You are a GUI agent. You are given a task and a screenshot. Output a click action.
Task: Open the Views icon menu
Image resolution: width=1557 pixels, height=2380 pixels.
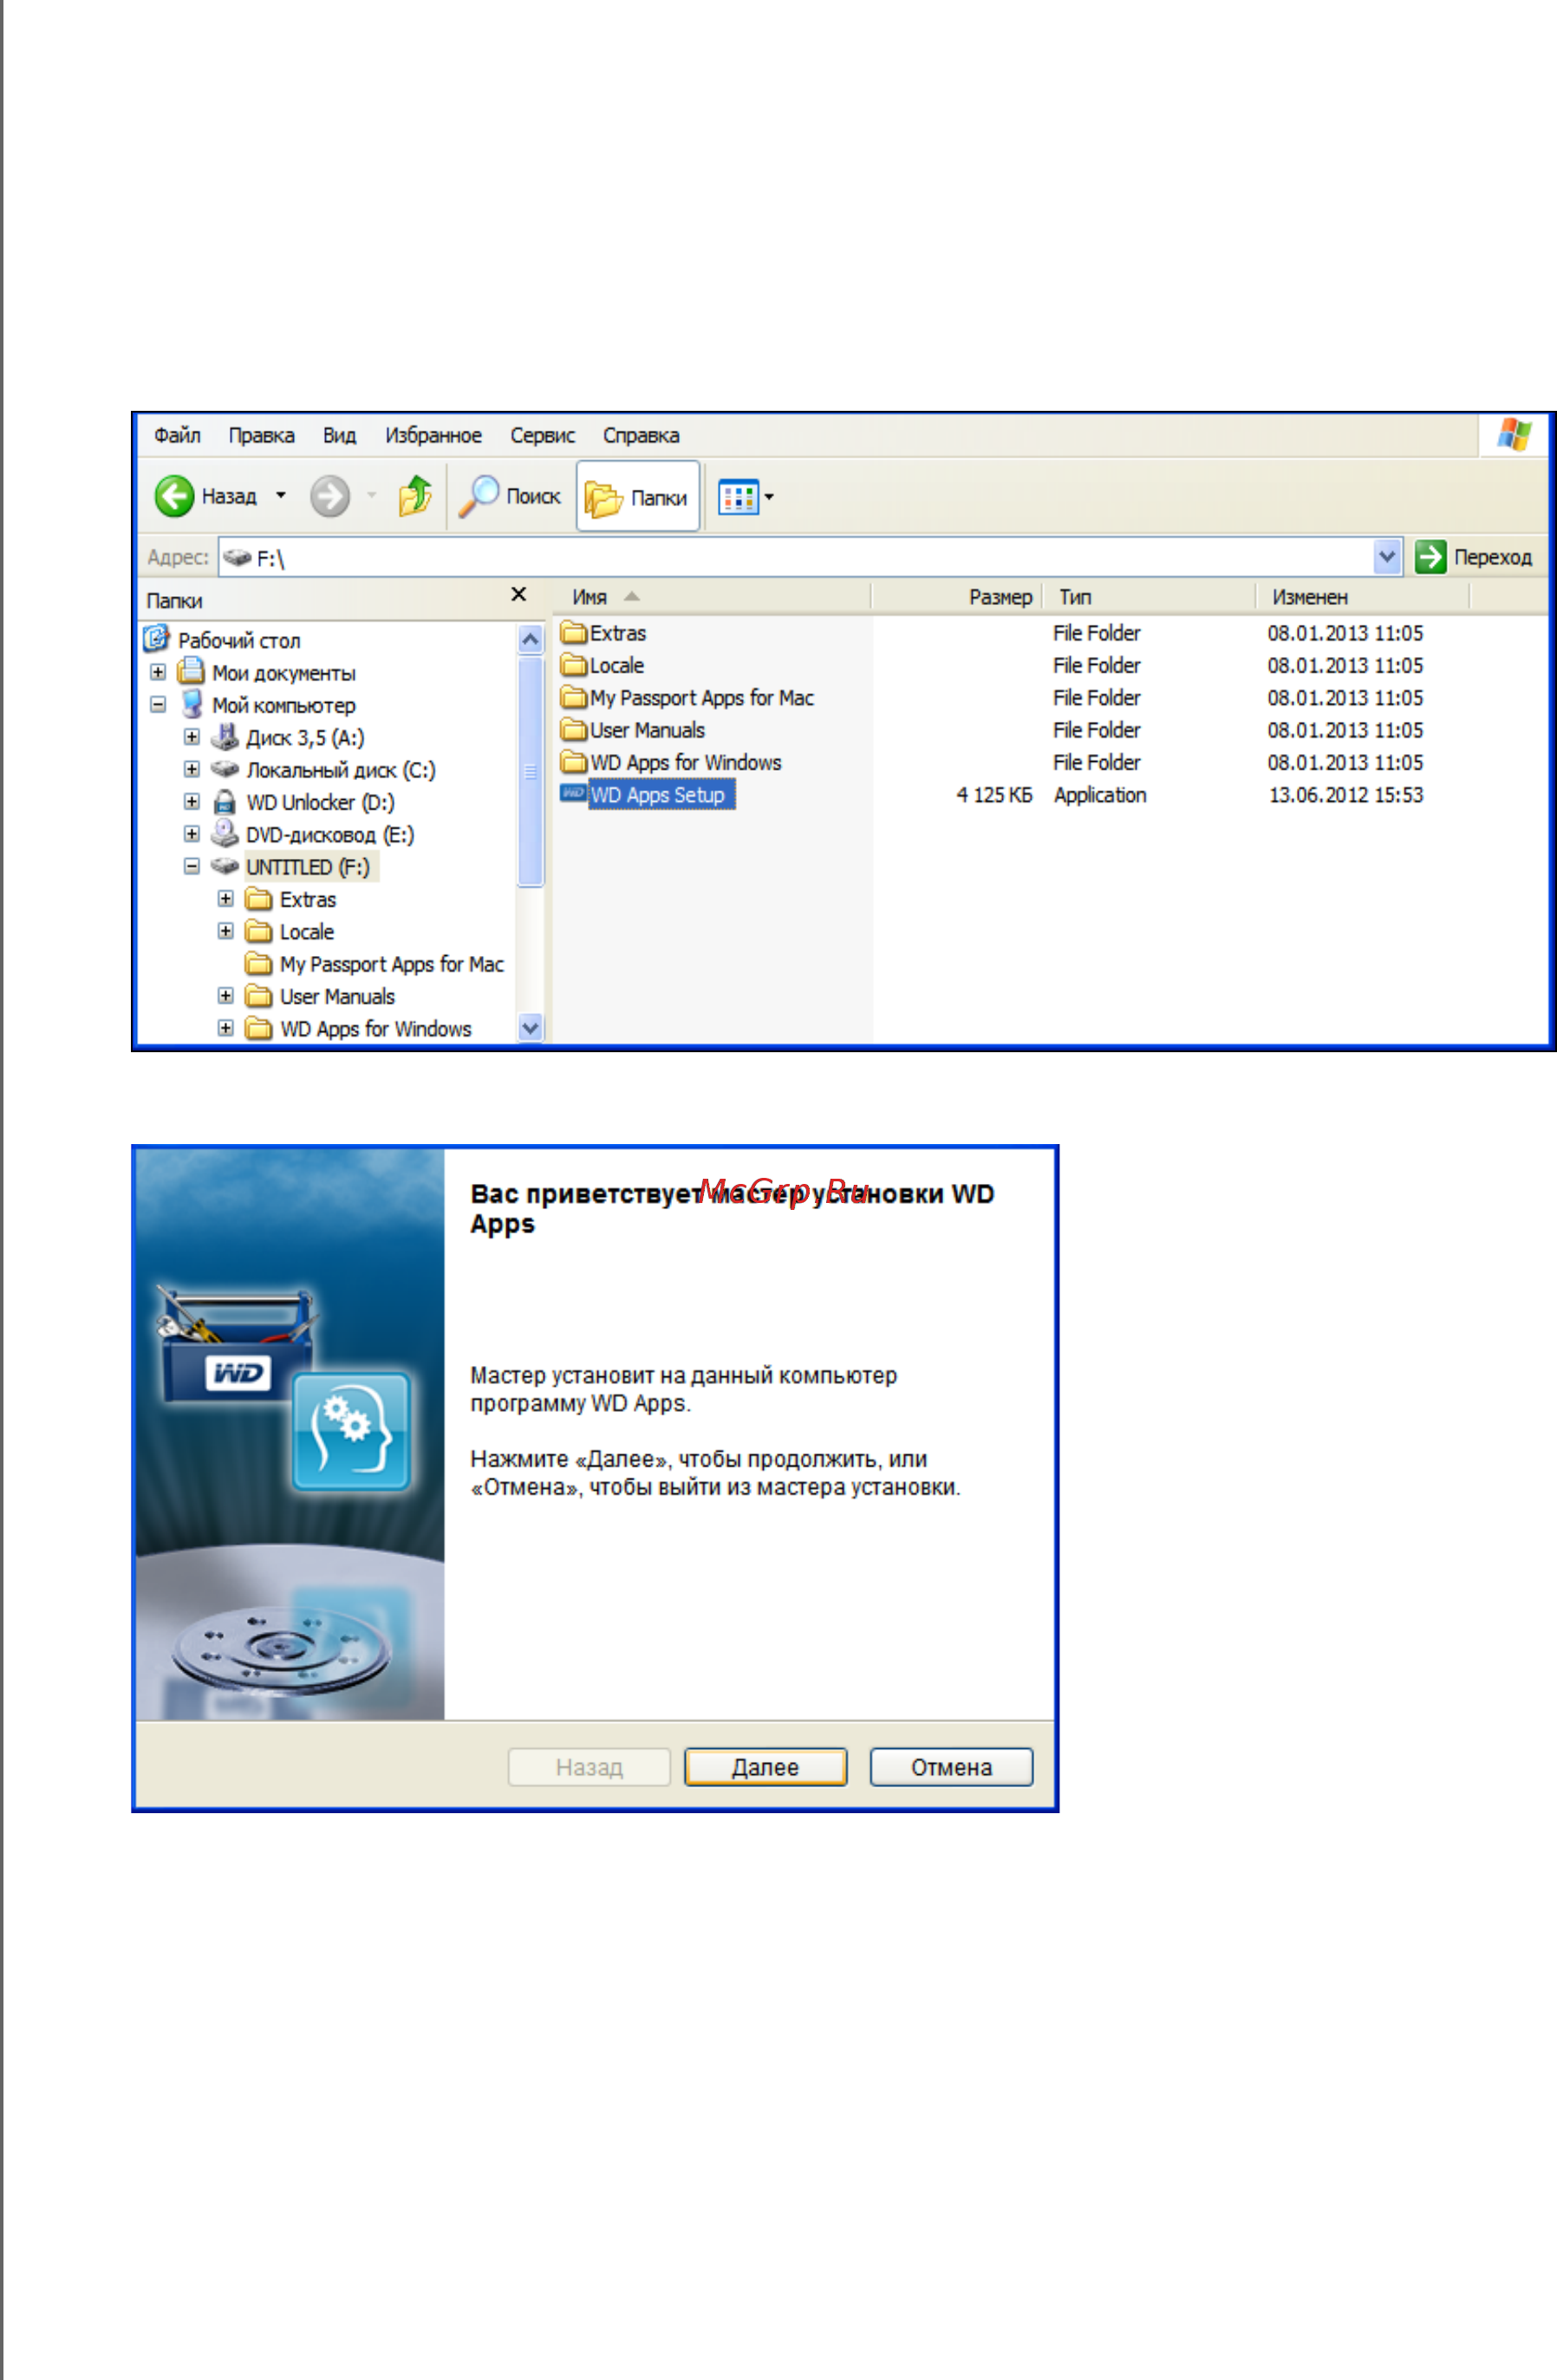(x=739, y=497)
